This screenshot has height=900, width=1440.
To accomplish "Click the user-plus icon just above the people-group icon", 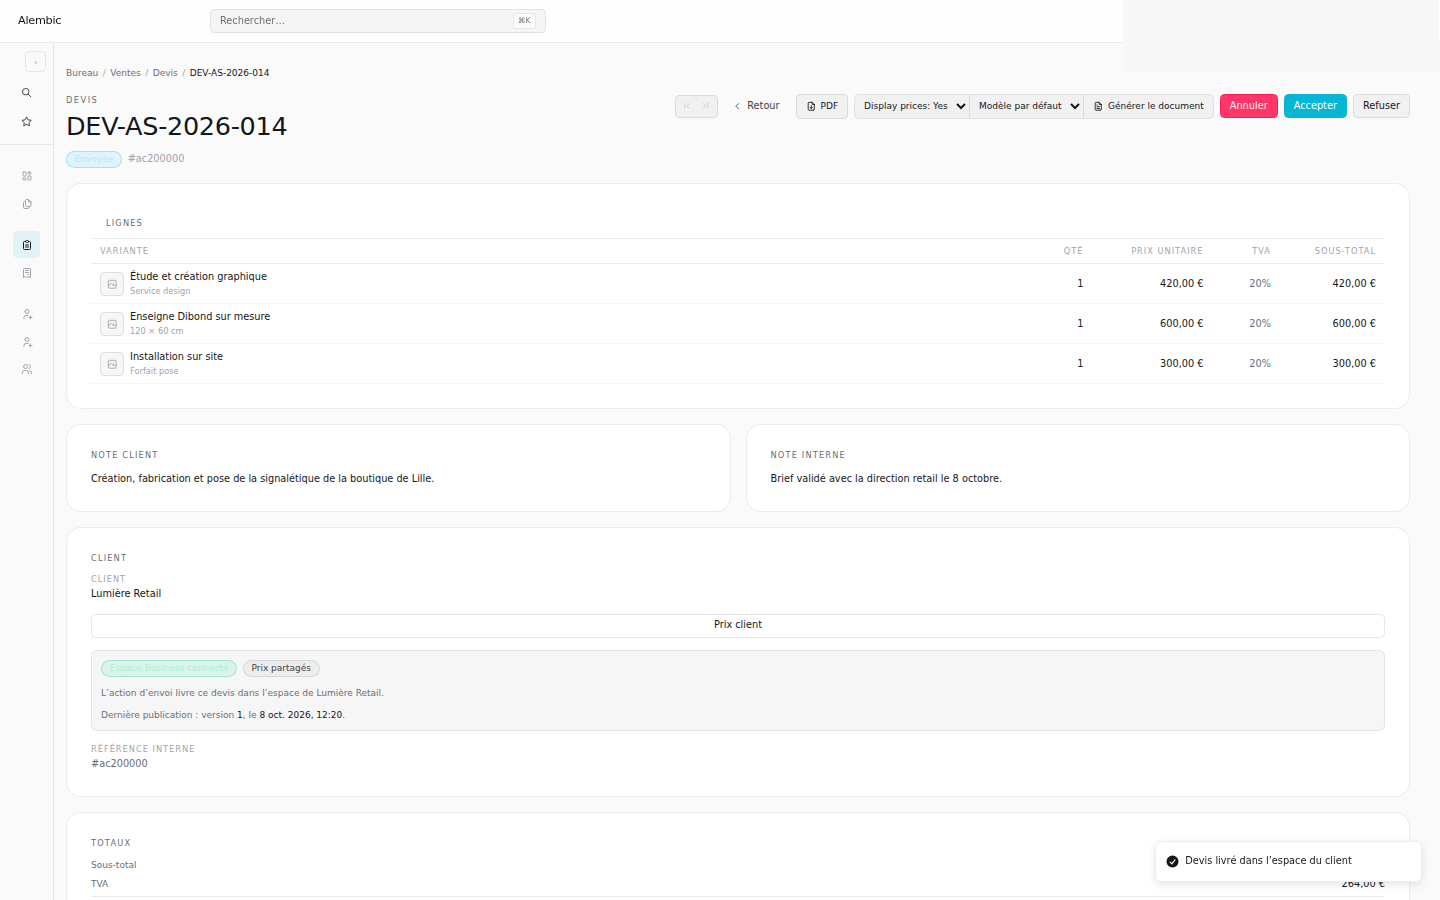I will click(x=27, y=342).
